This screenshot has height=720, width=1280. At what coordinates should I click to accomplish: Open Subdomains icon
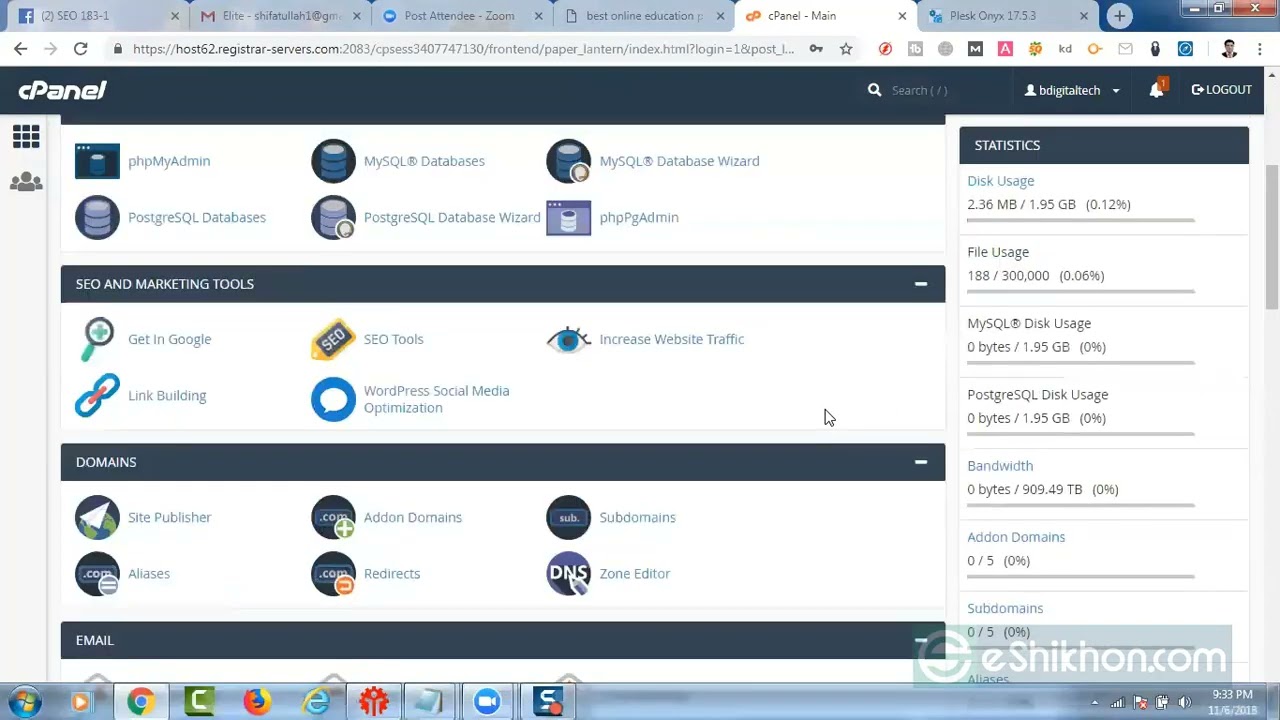569,517
